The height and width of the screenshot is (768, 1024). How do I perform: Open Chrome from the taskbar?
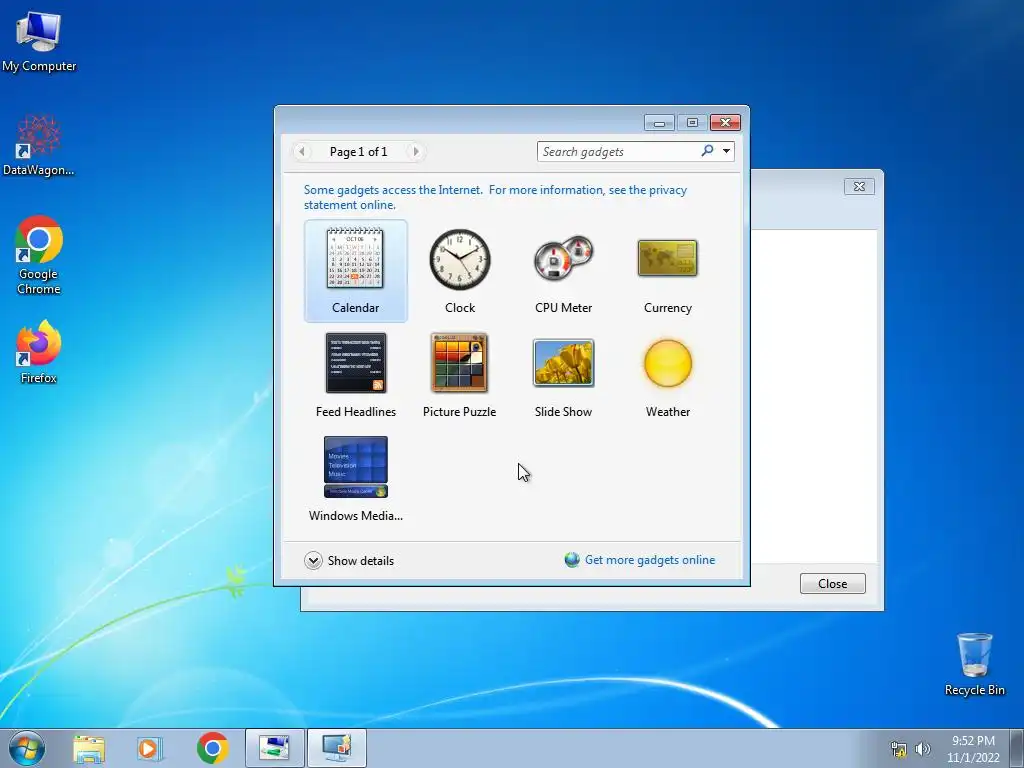tap(212, 748)
